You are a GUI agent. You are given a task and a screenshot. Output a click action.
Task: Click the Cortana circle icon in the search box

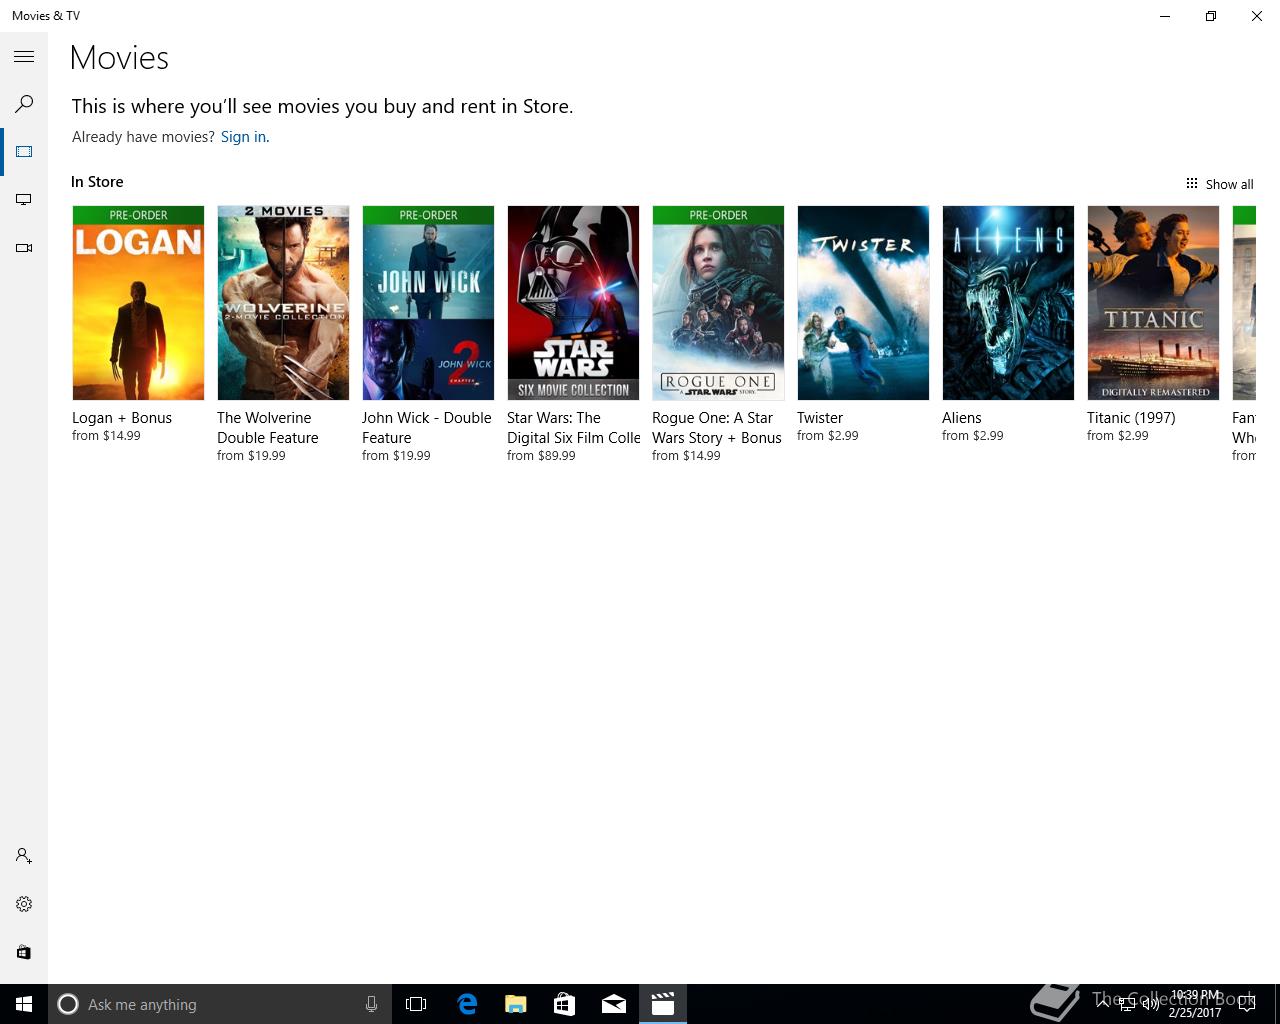(68, 1004)
